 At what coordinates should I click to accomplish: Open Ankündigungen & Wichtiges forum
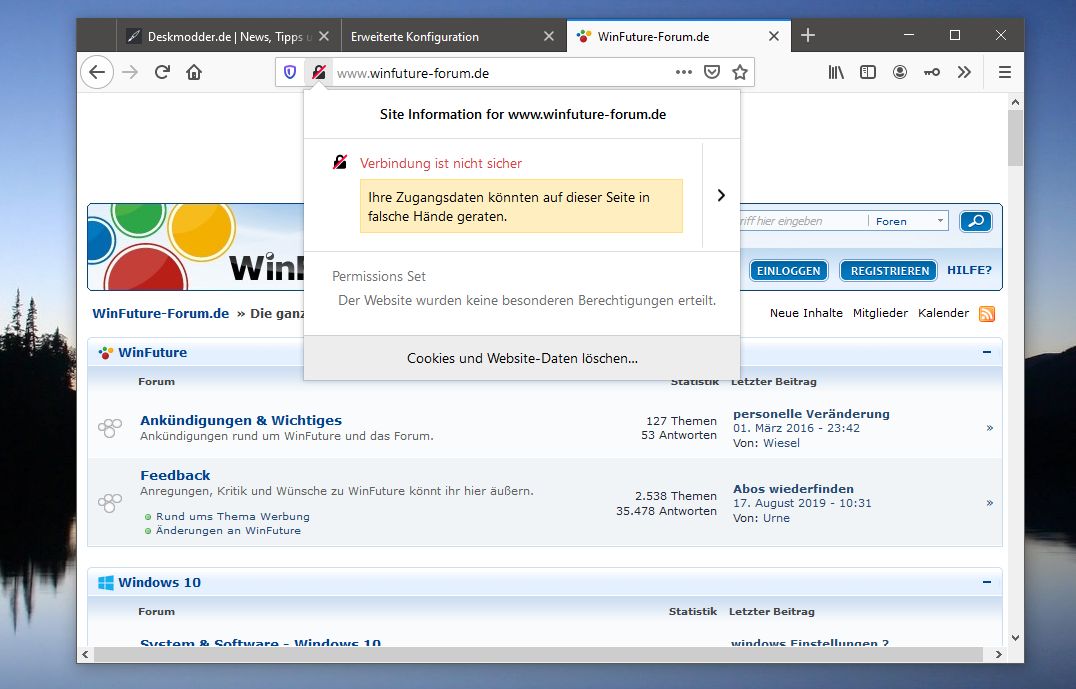click(241, 420)
